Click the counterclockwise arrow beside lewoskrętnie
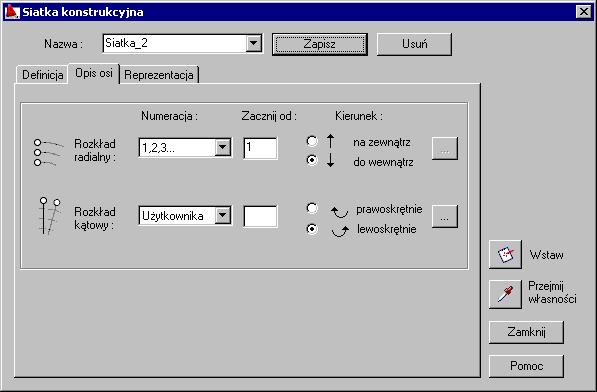This screenshot has width=597, height=392. [x=340, y=231]
